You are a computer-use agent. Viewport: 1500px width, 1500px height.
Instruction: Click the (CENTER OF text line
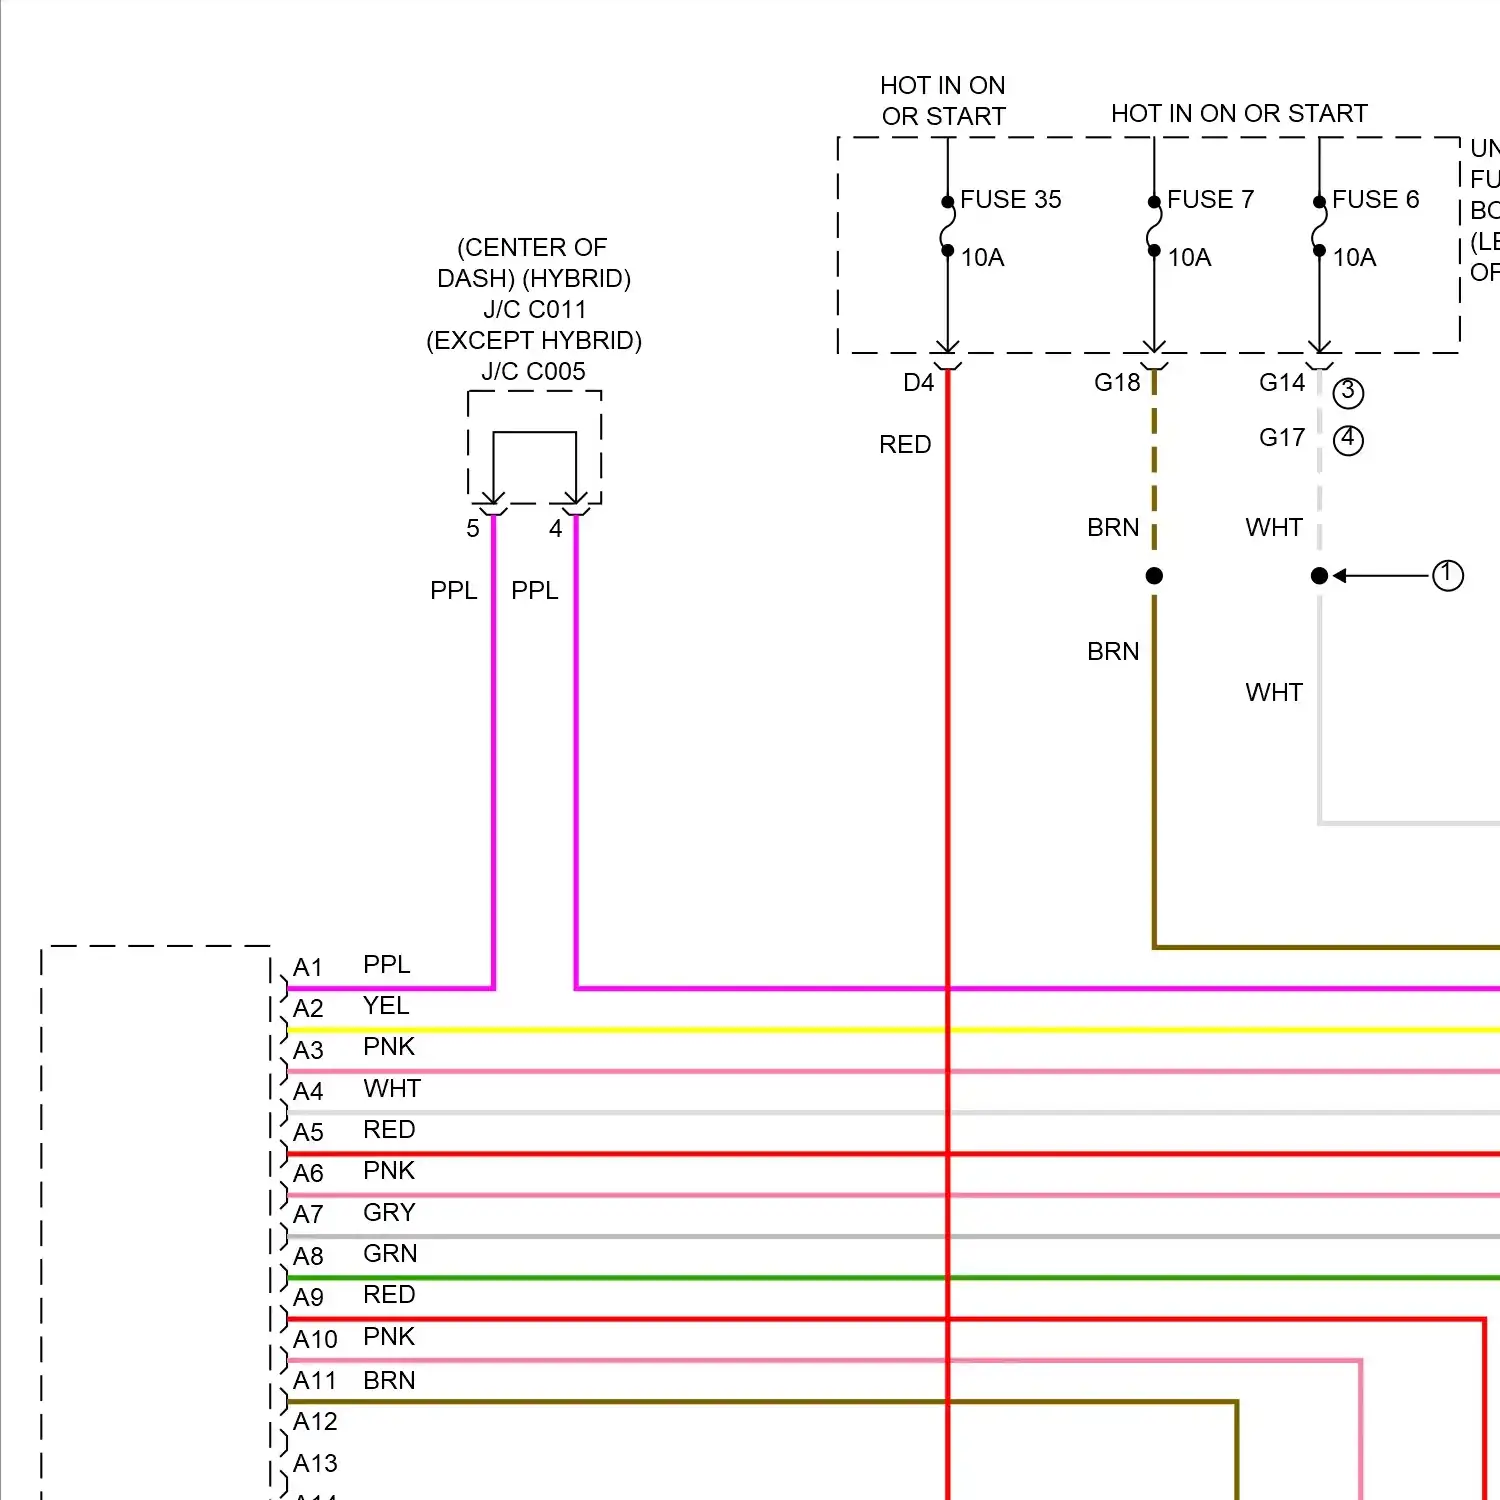pos(532,248)
